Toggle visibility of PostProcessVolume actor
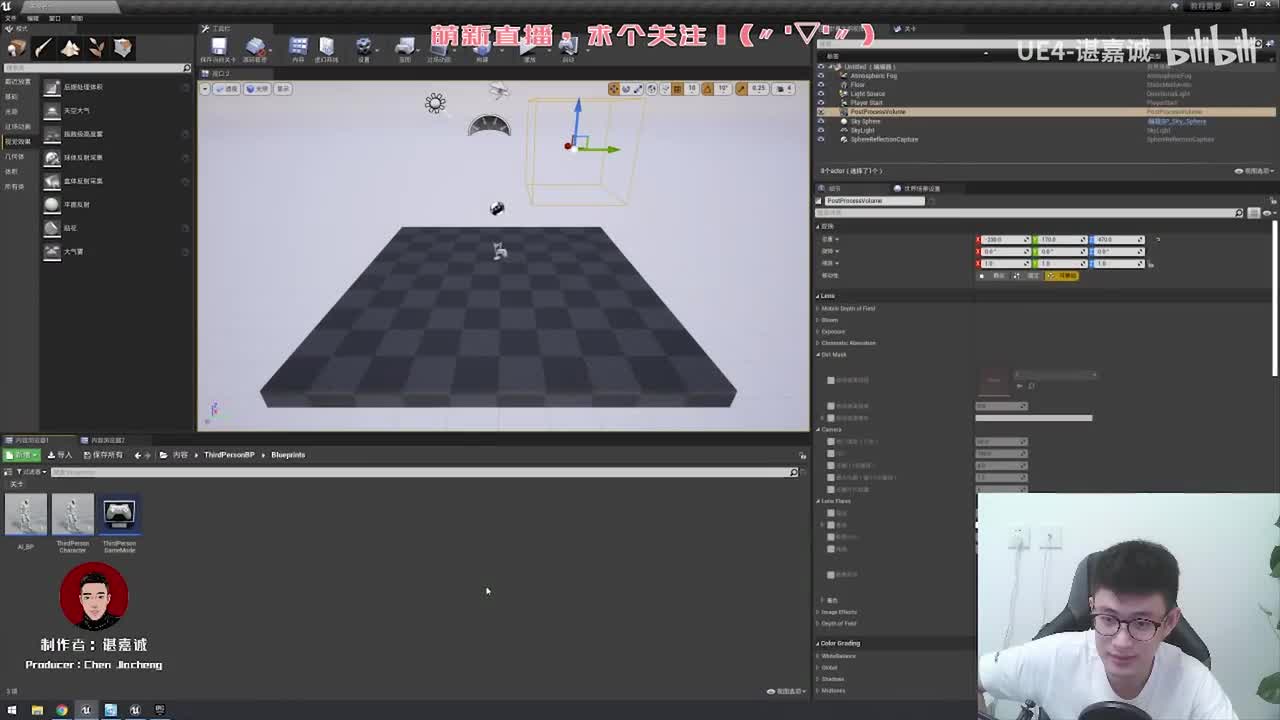1280x720 pixels. point(821,112)
